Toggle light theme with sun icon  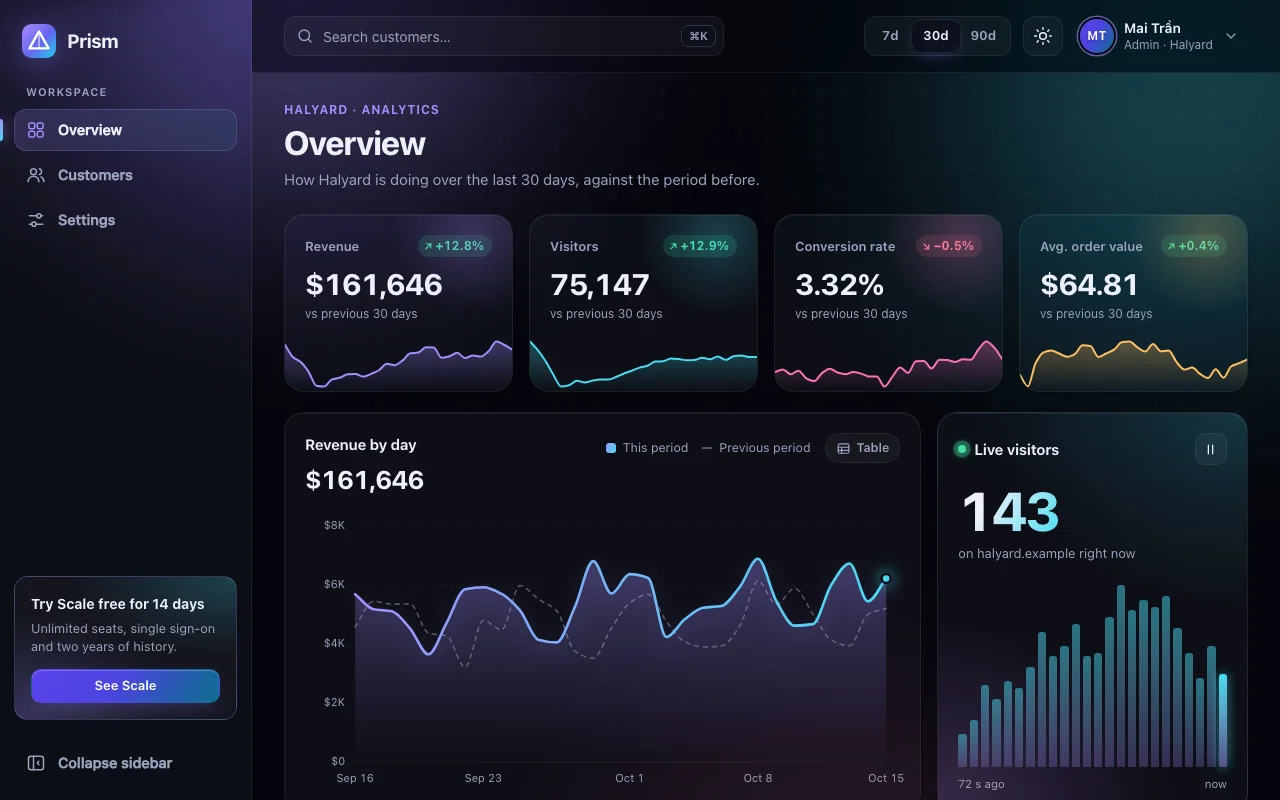click(x=1043, y=36)
